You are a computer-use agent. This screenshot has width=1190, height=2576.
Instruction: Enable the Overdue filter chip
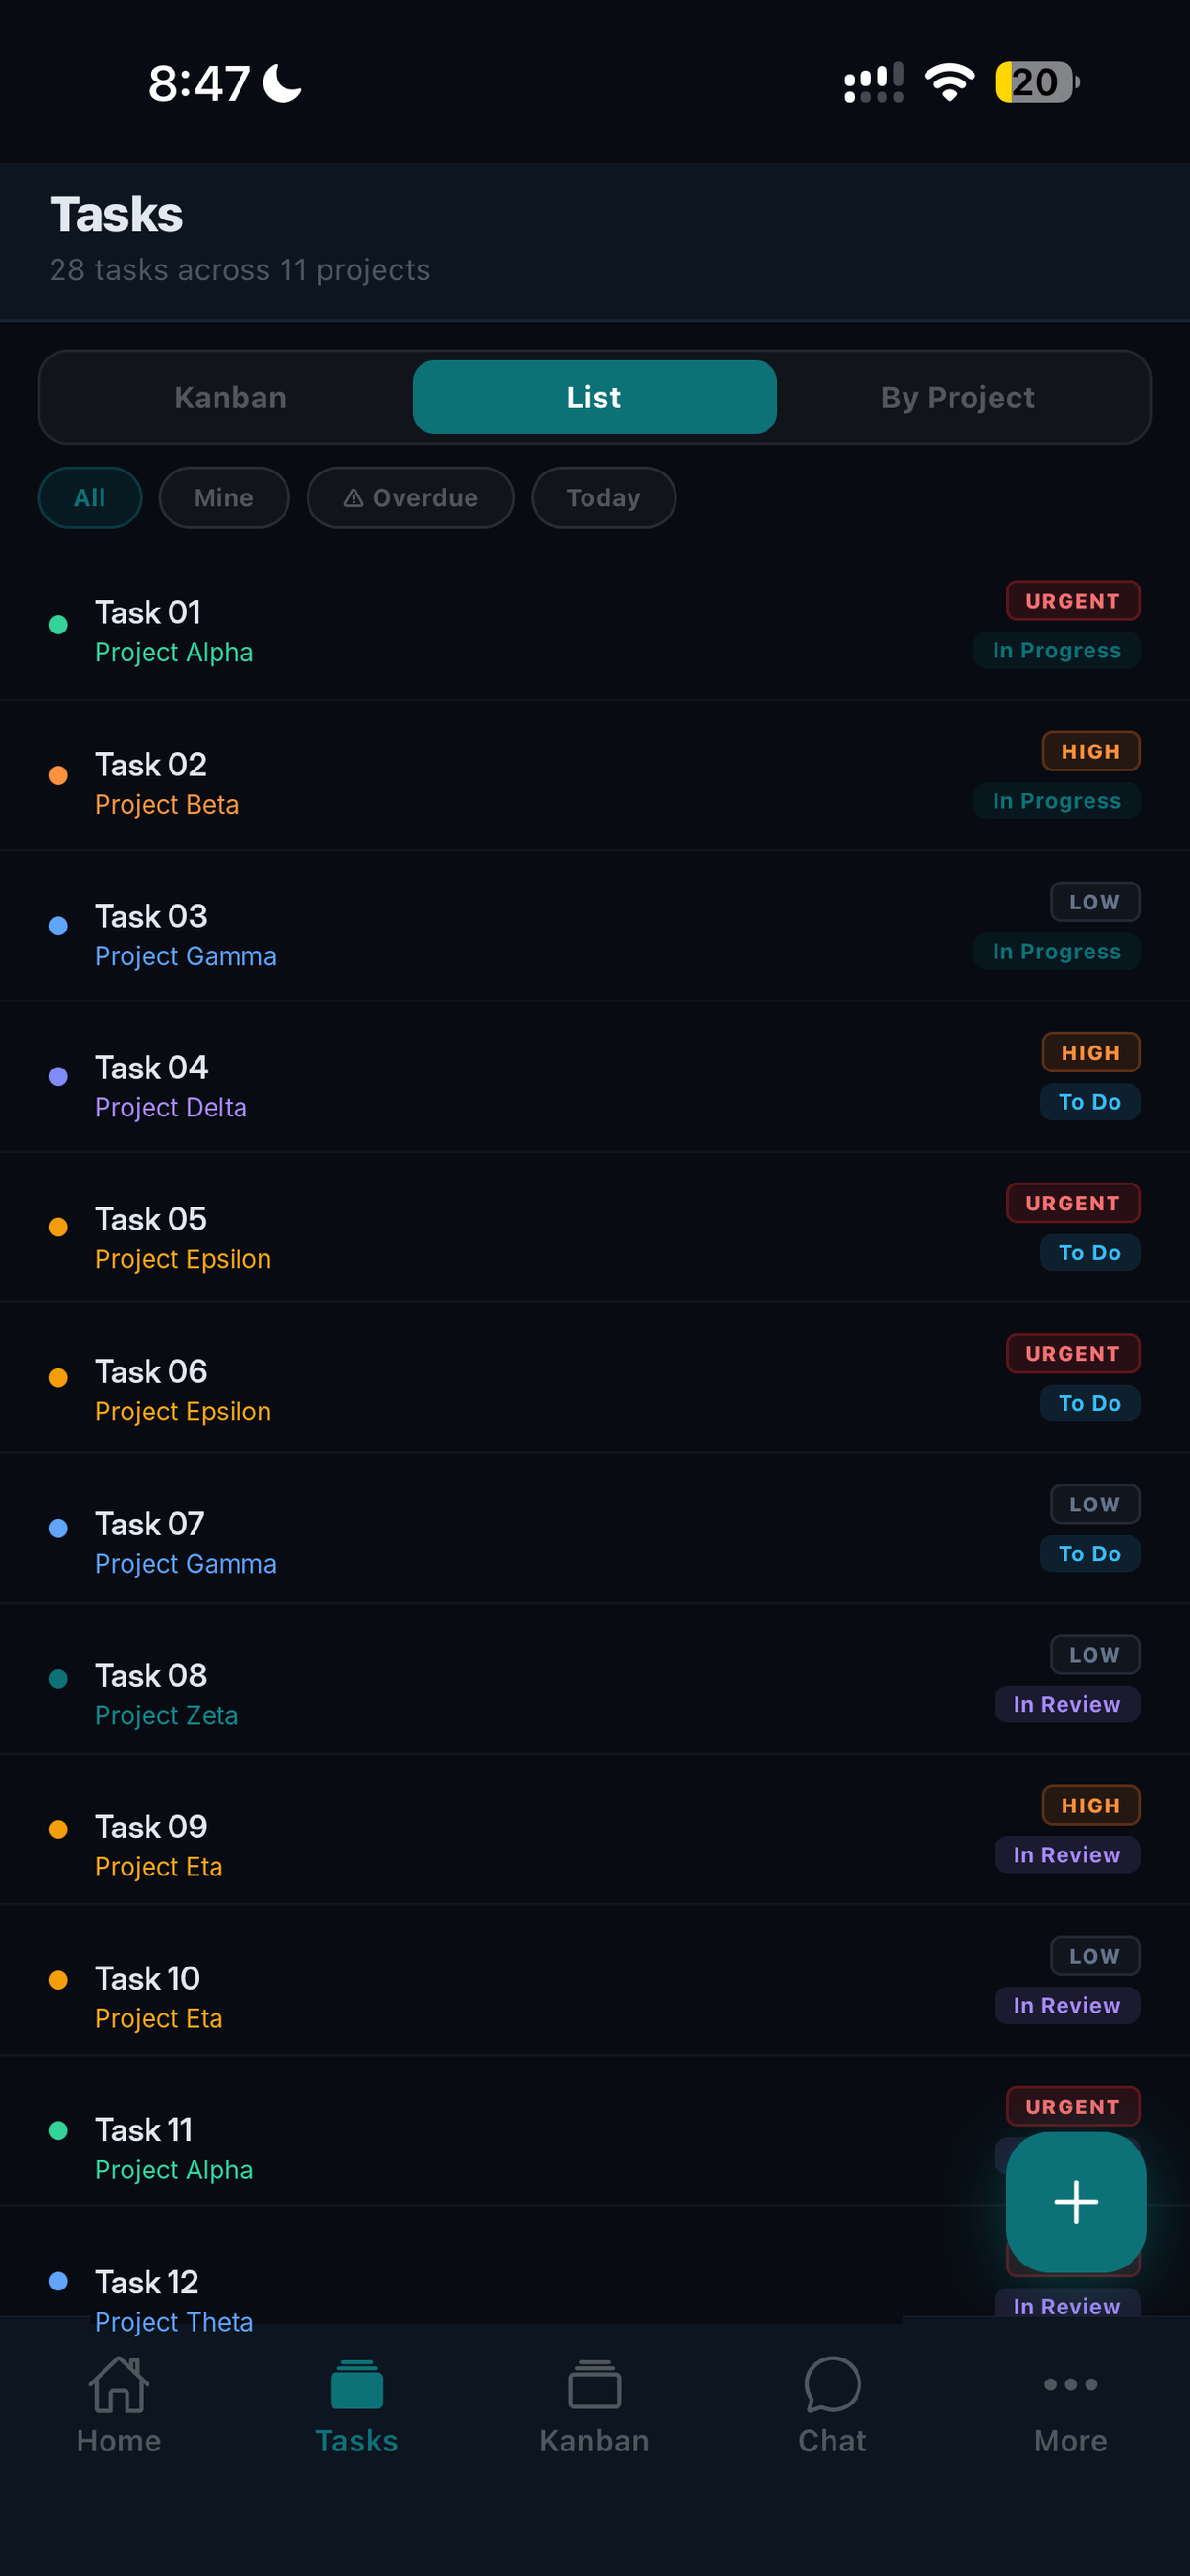pyautogui.click(x=410, y=497)
